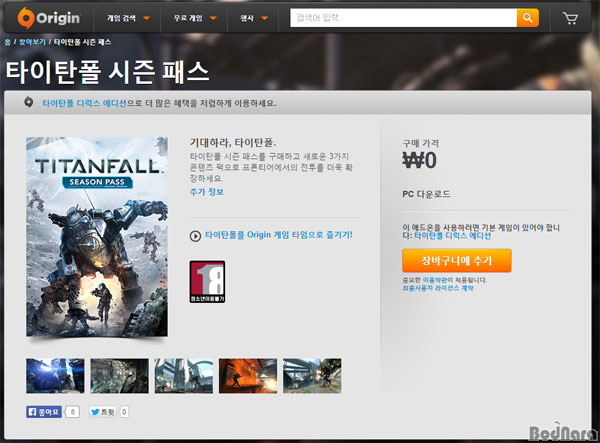Expand the 무료 게임 dropdown menu
This screenshot has height=443, width=600.
(x=195, y=18)
